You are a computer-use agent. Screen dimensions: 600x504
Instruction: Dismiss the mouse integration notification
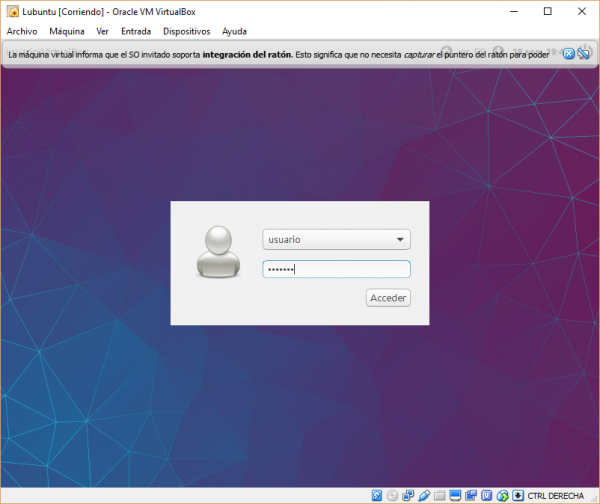click(568, 54)
